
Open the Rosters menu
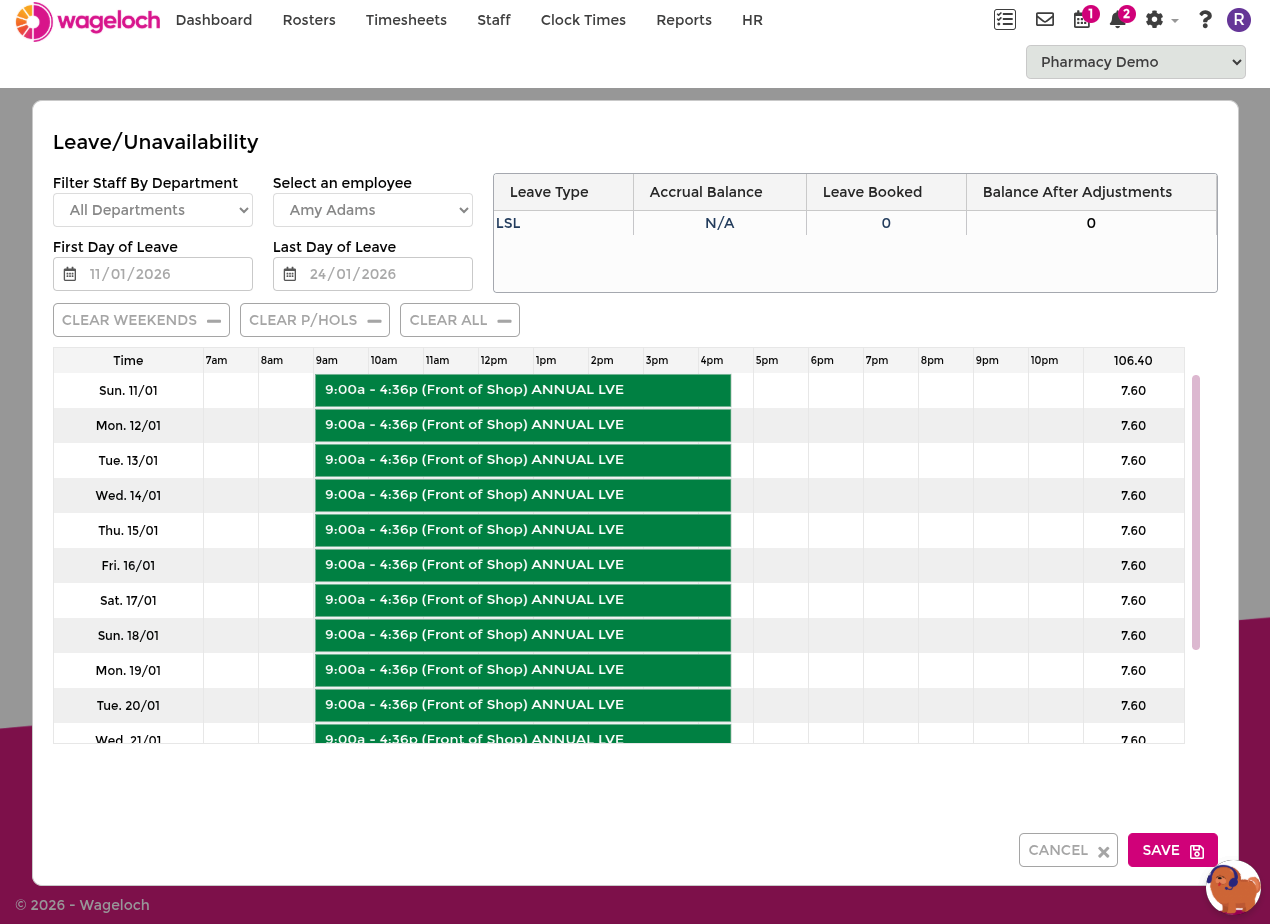click(309, 20)
